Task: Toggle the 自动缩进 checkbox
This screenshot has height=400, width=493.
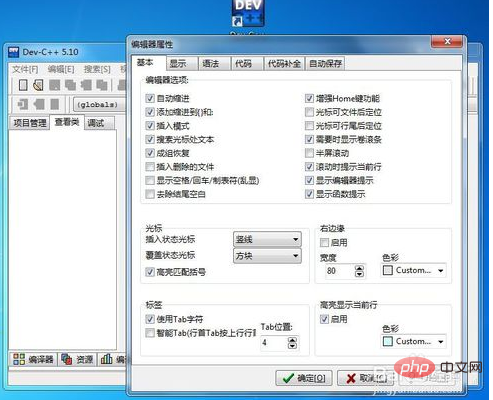Action: tap(150, 98)
